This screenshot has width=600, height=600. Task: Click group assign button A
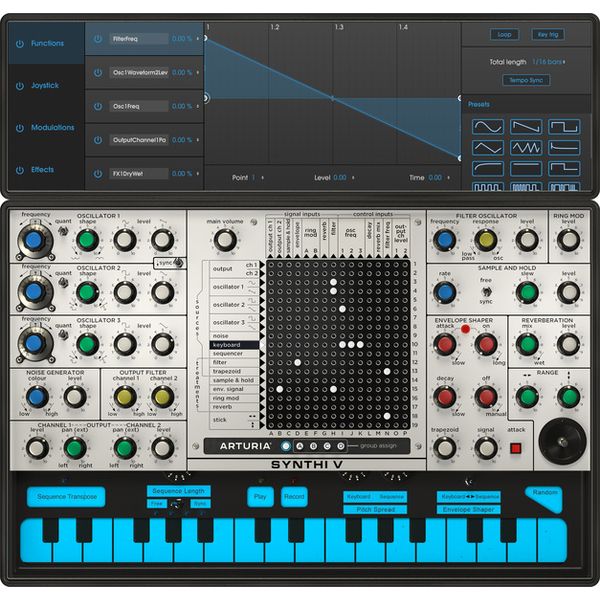coord(300,446)
